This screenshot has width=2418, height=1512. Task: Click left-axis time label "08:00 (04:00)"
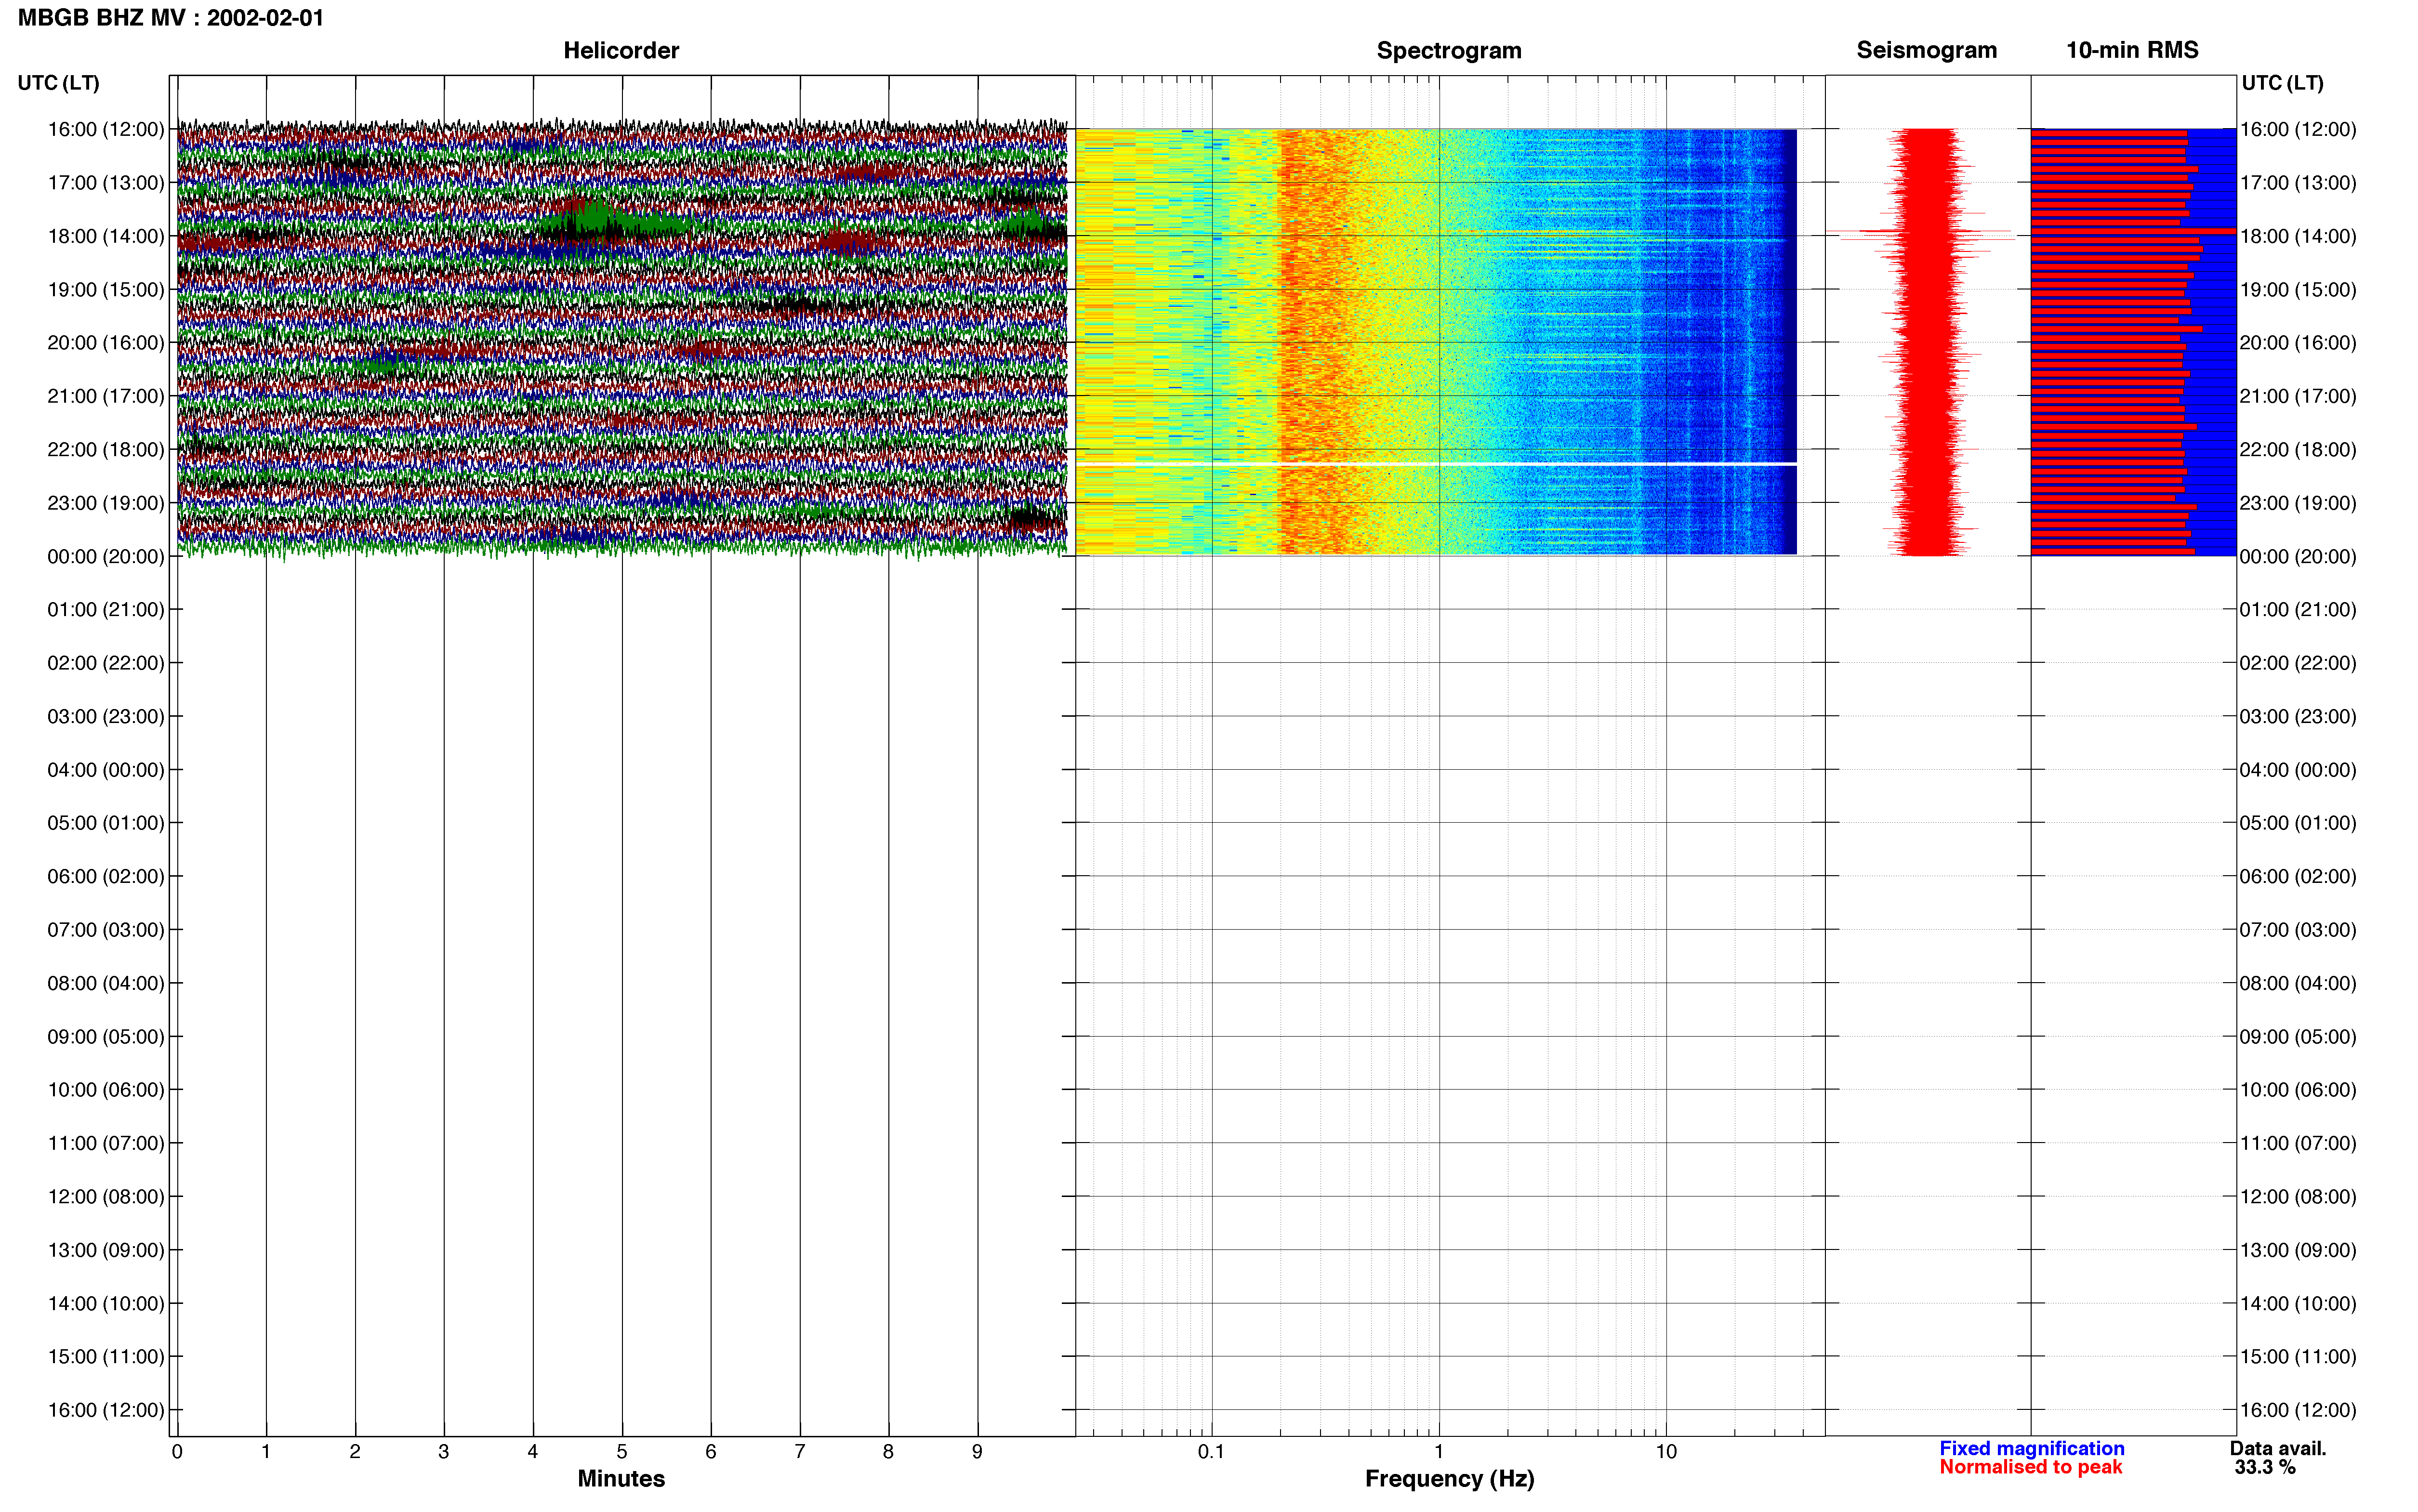(x=106, y=983)
